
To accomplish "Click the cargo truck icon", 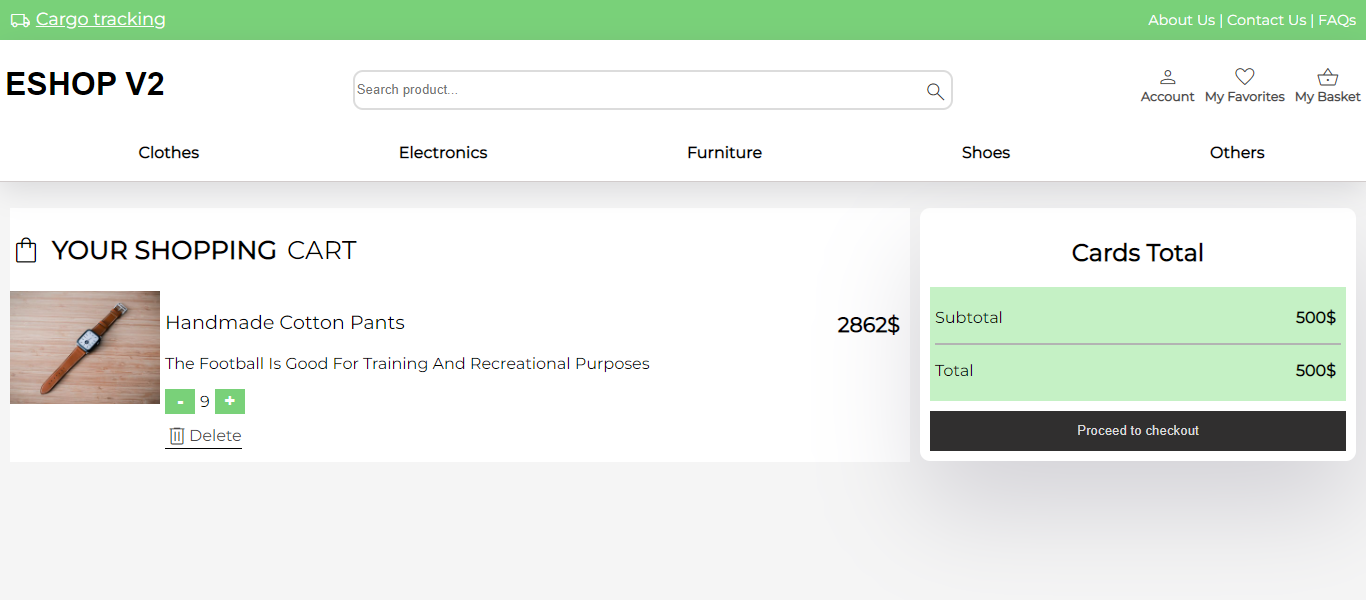I will tap(19, 19).
